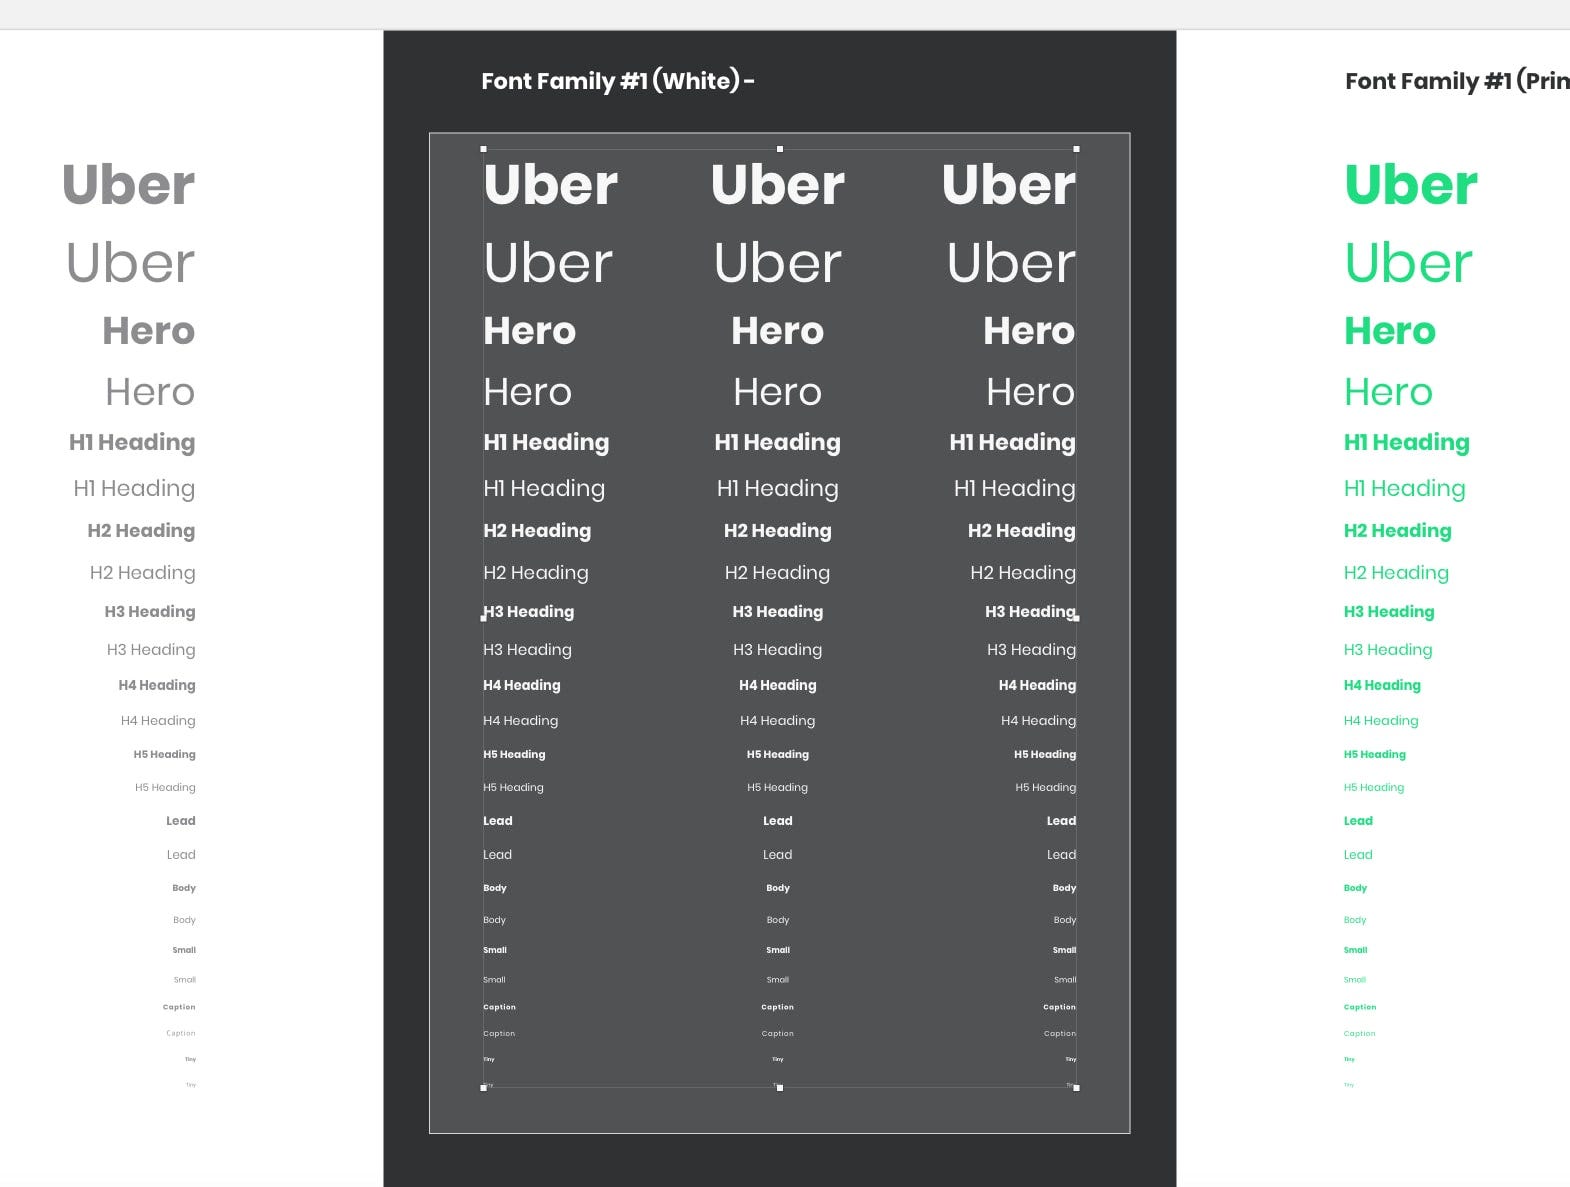Screen dimensions: 1570x1187
Task: Click the light gray 'H4 Heading' text
Action: click(x=158, y=720)
